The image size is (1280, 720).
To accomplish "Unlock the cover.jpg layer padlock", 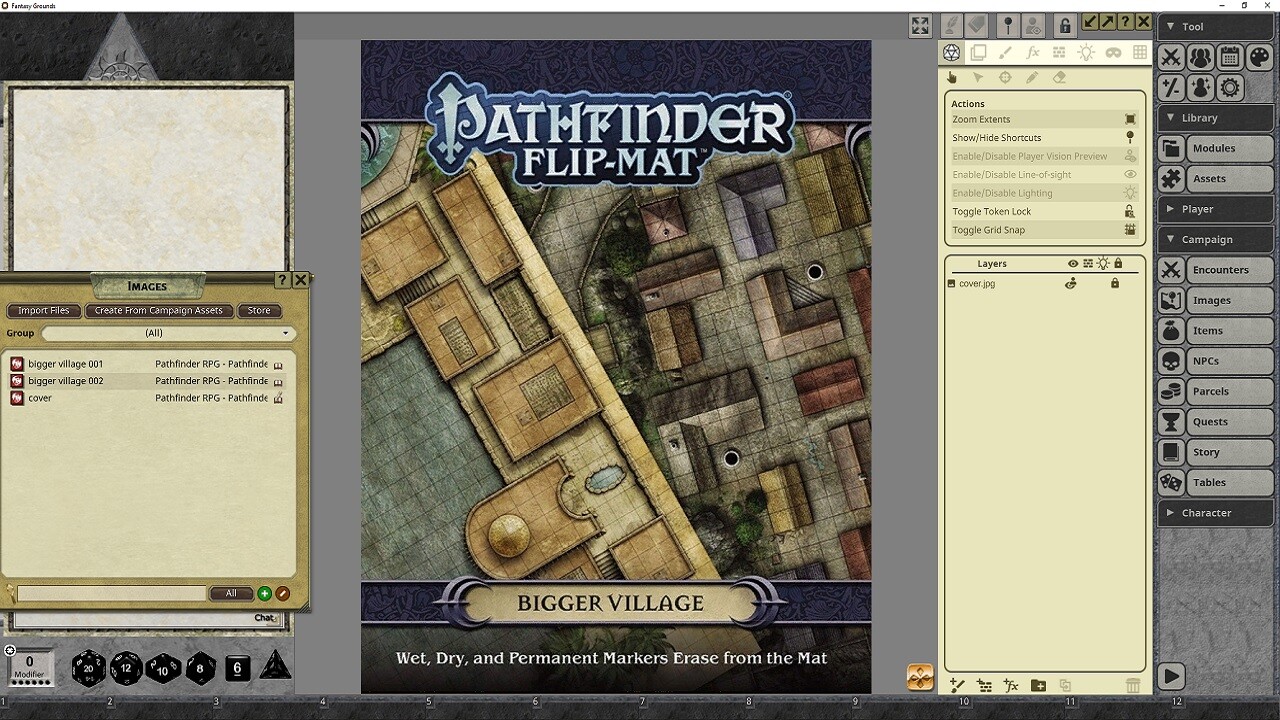I will click(1115, 283).
